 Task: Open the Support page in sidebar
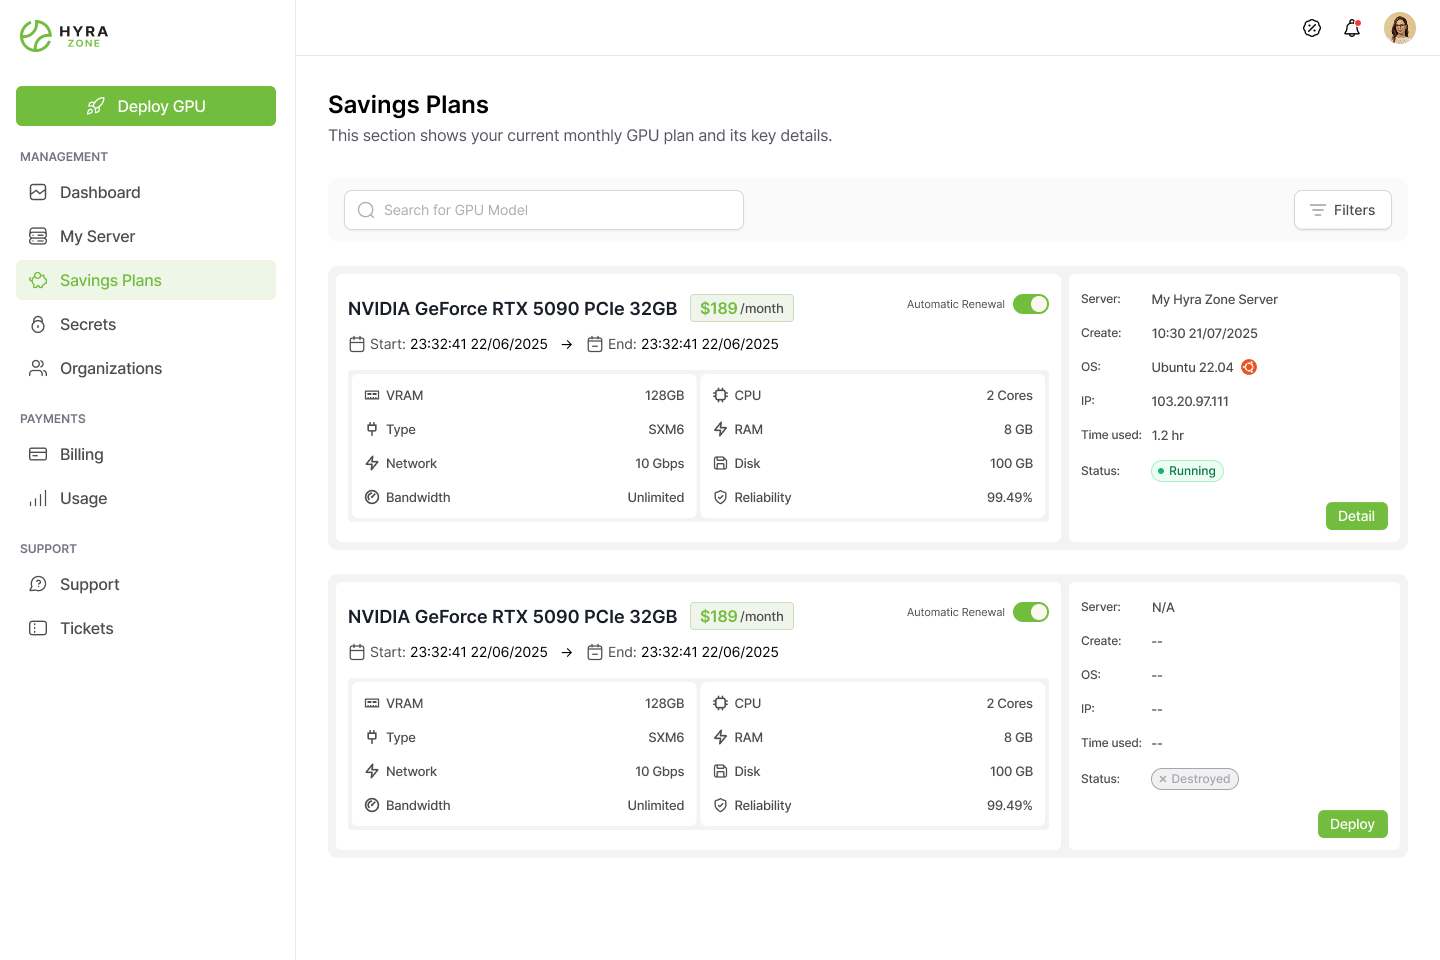click(x=89, y=584)
